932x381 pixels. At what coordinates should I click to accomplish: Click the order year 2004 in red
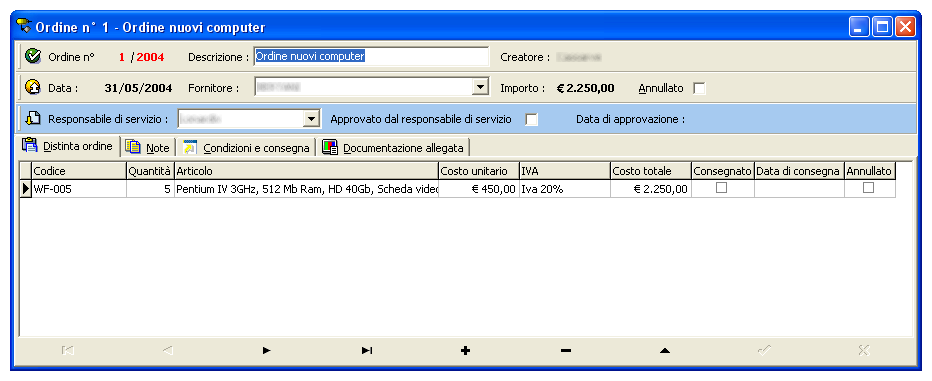pos(151,57)
